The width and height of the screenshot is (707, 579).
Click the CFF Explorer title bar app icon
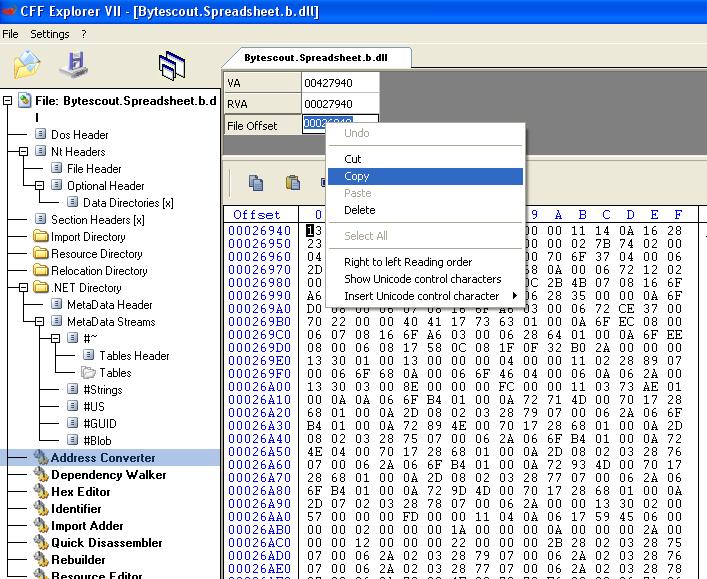pos(8,10)
